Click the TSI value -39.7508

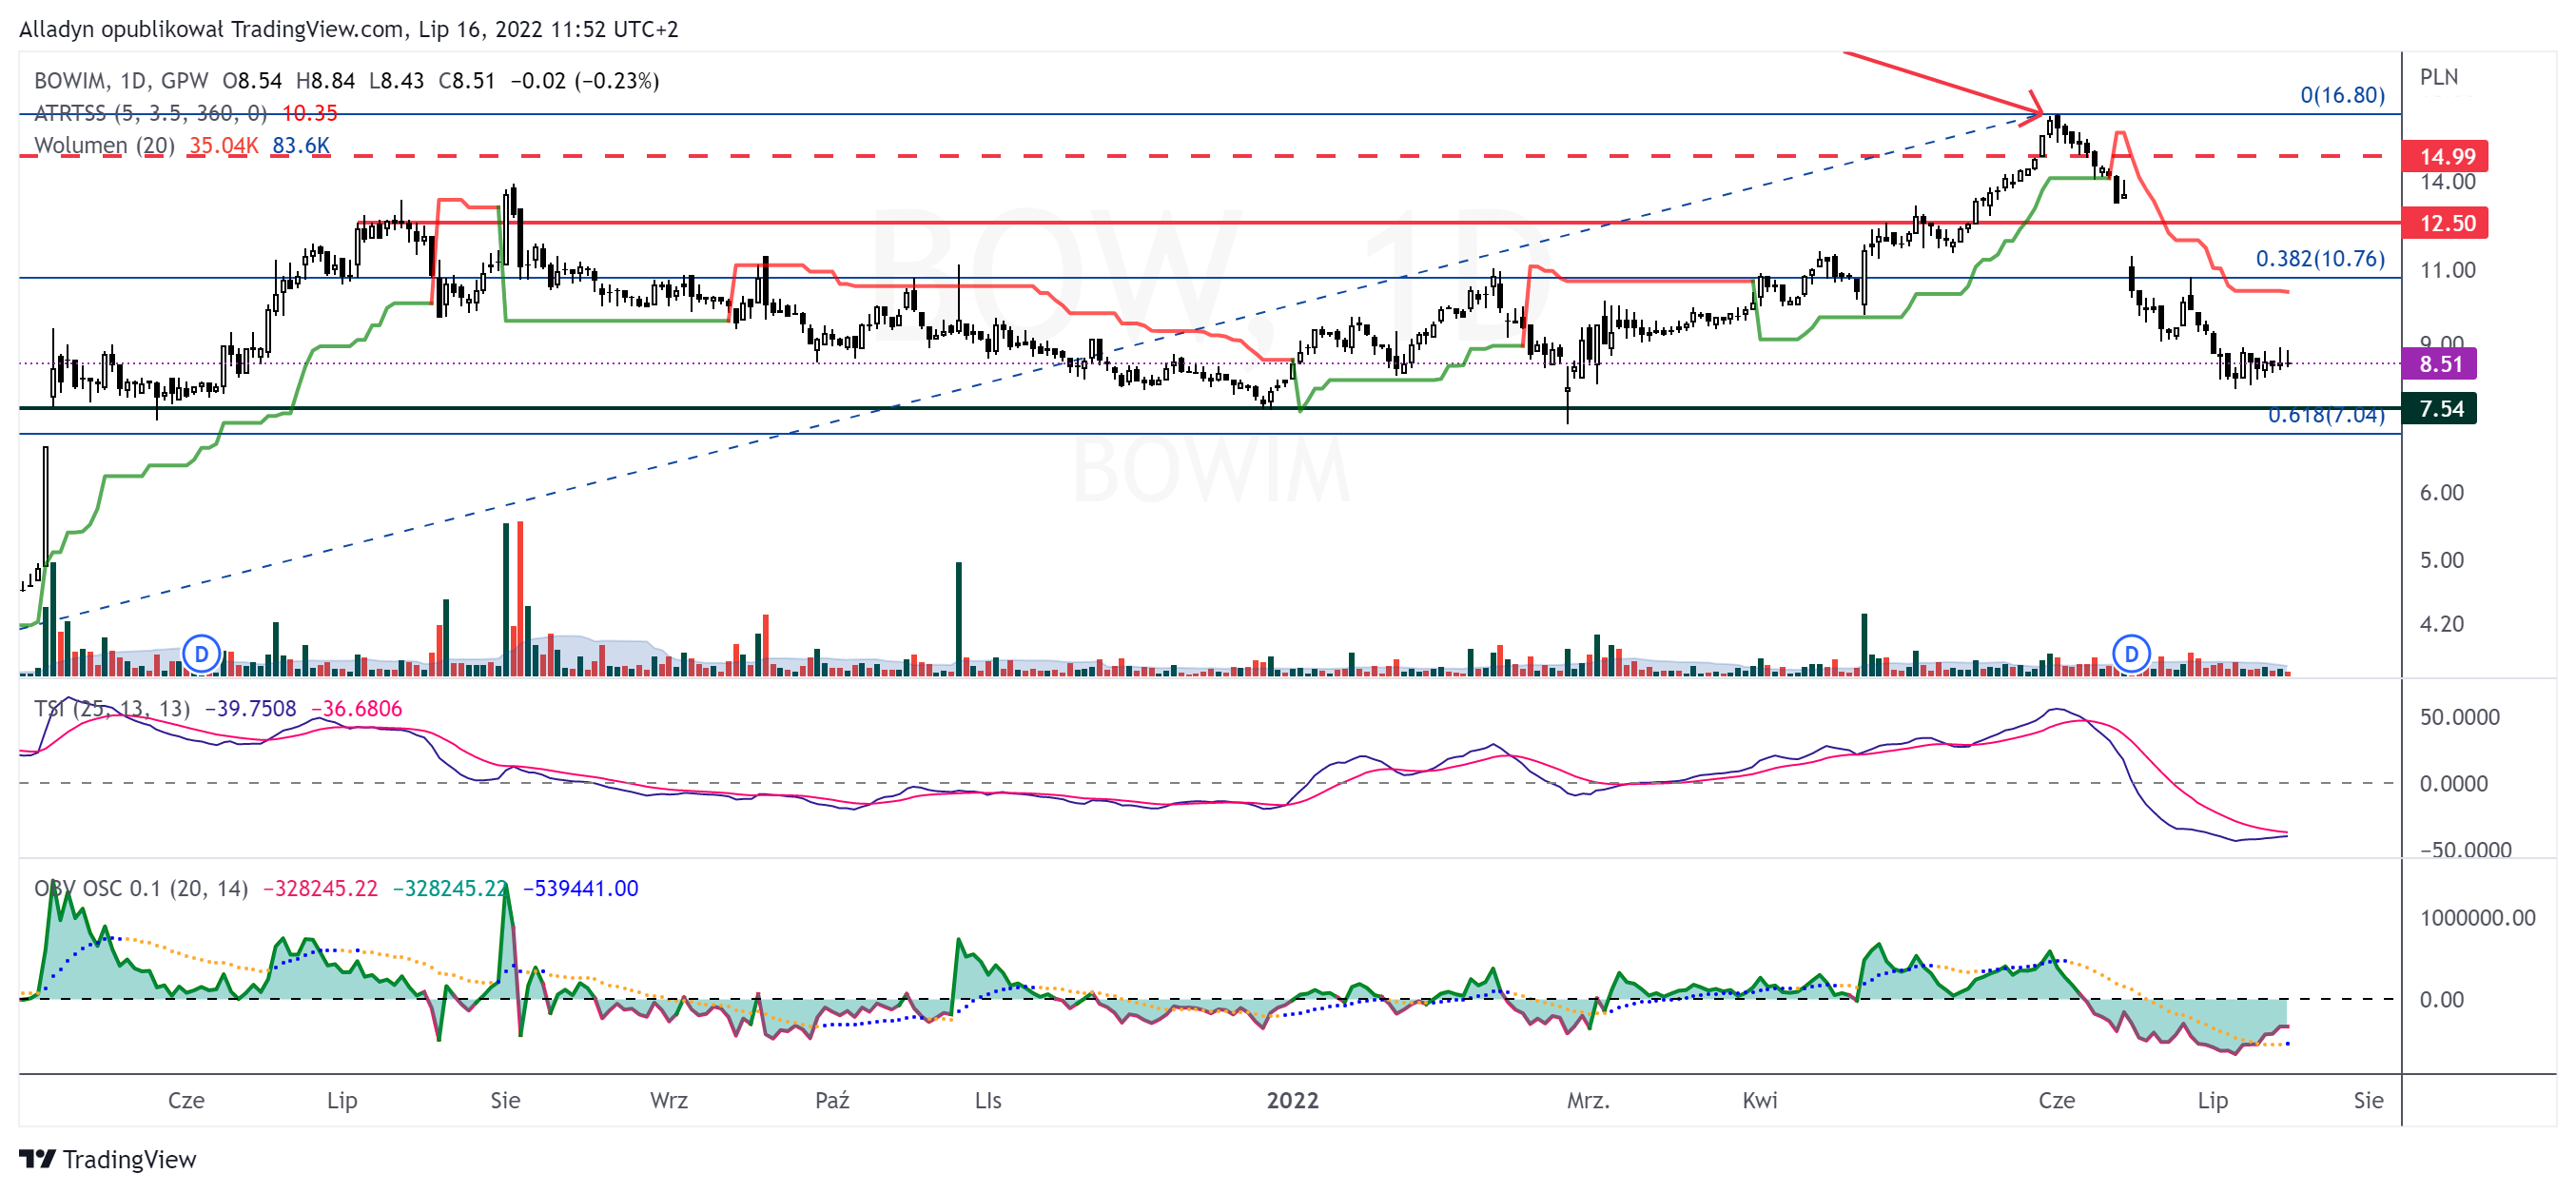250,708
